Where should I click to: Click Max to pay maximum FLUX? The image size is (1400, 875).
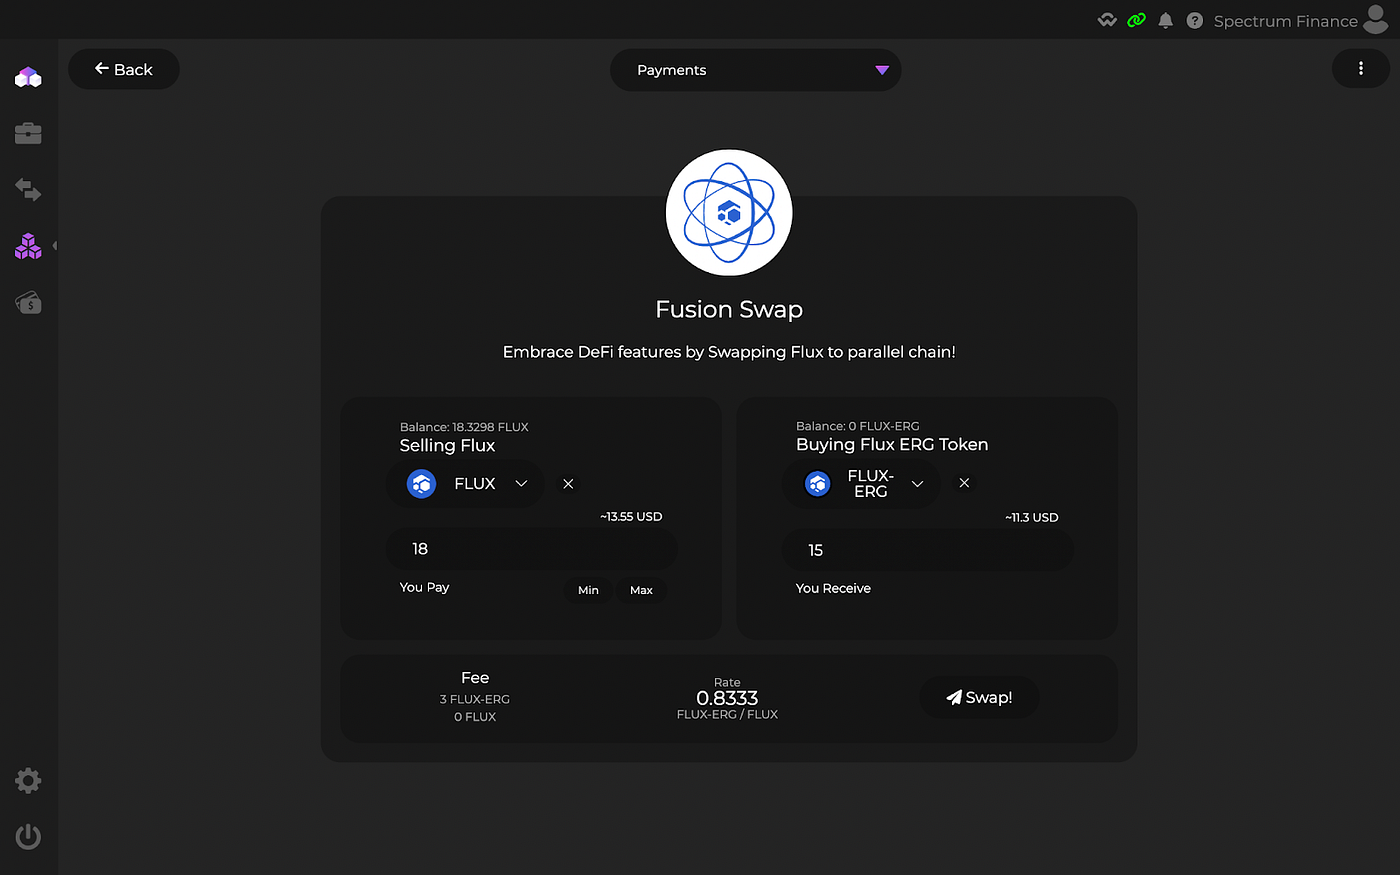point(641,590)
